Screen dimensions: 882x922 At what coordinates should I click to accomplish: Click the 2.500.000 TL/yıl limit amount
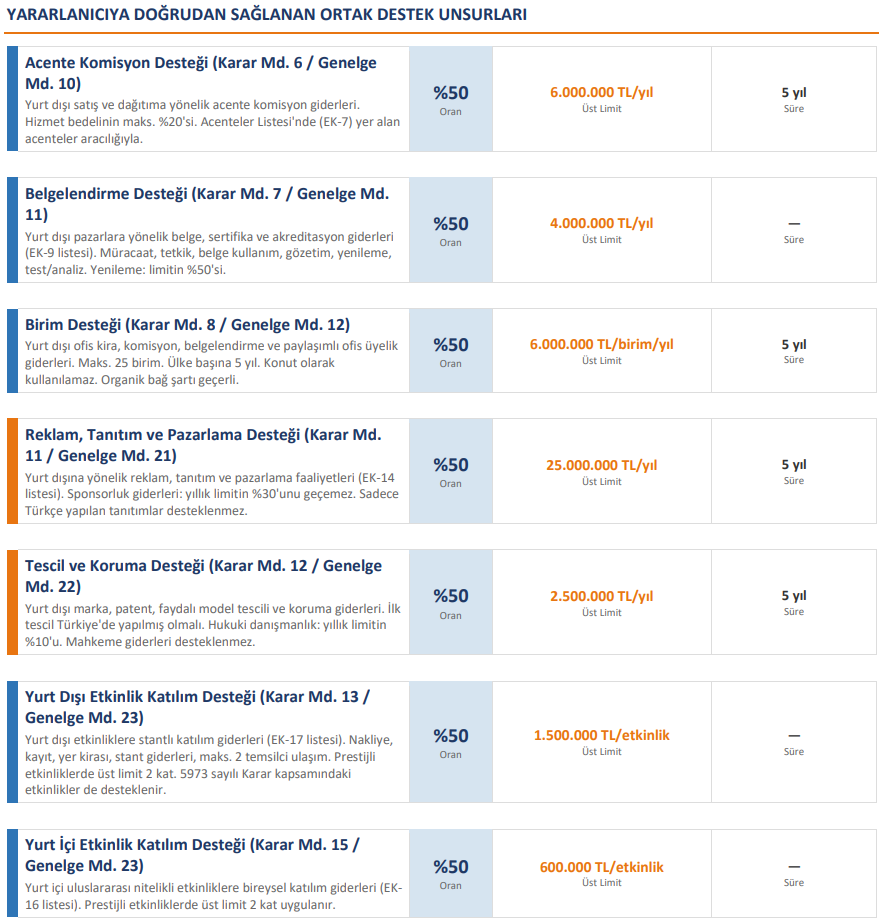click(601, 596)
